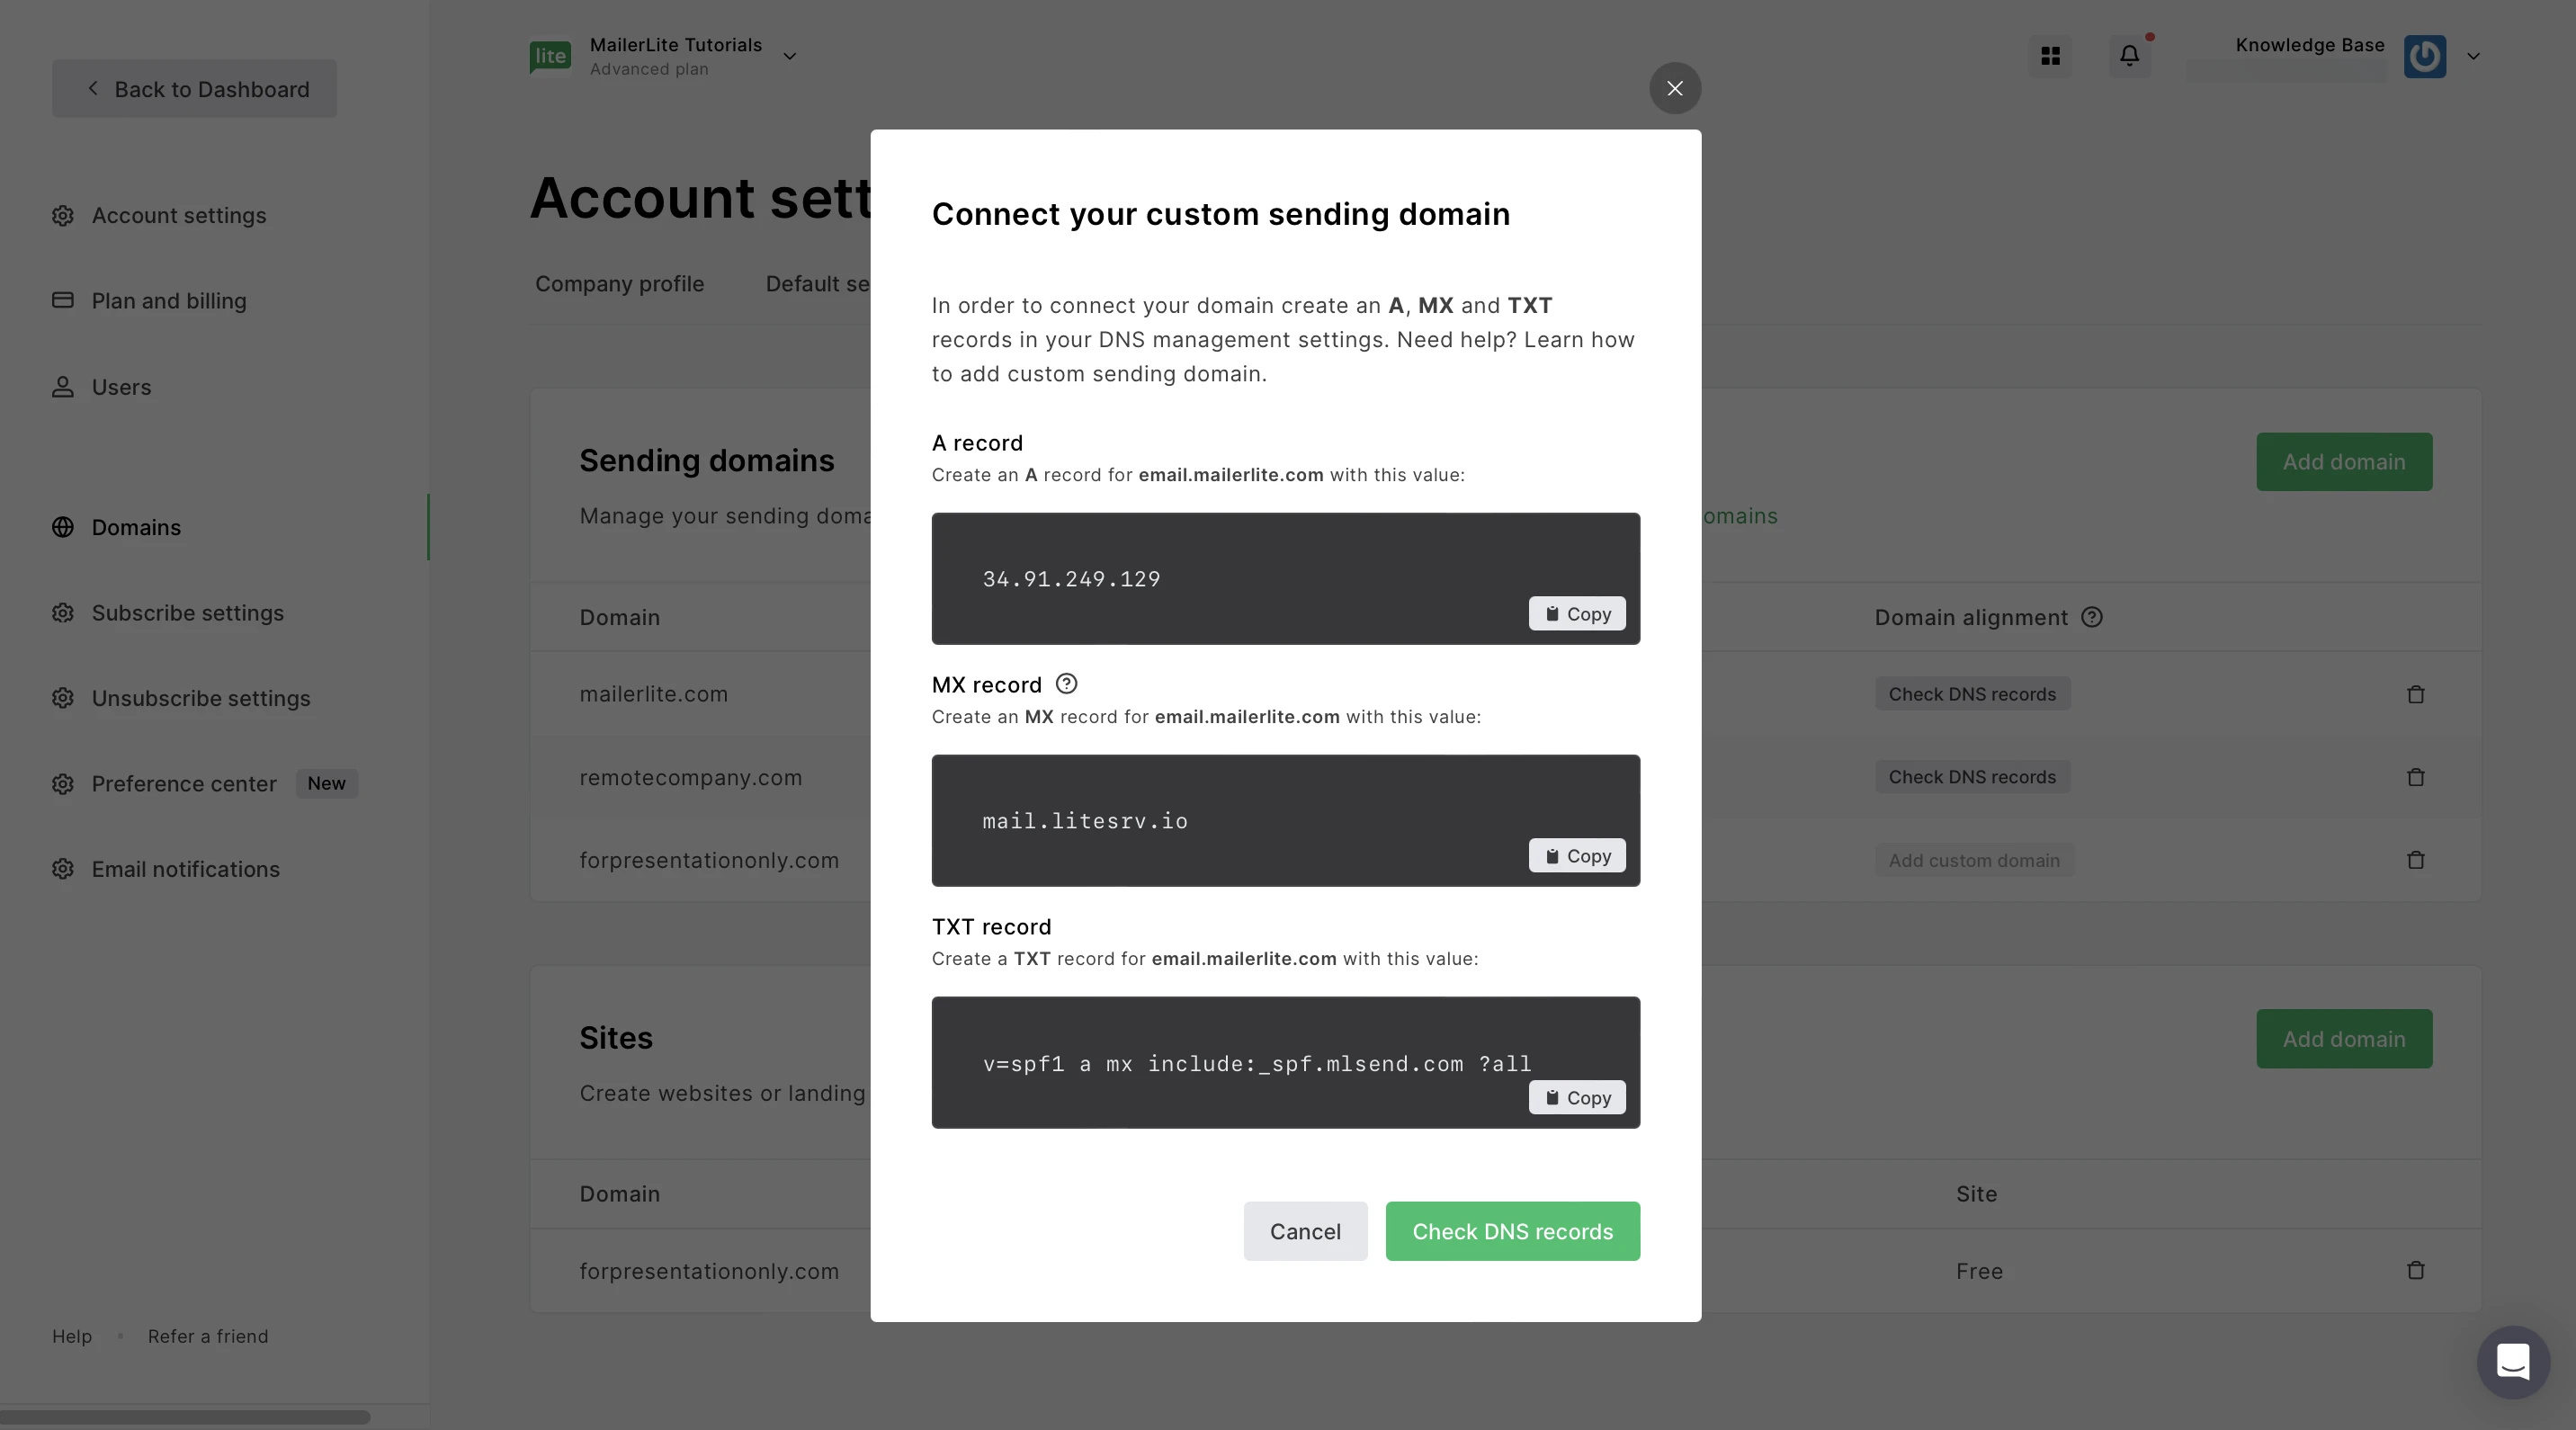
Task: Open the notifications bell
Action: (x=2129, y=56)
